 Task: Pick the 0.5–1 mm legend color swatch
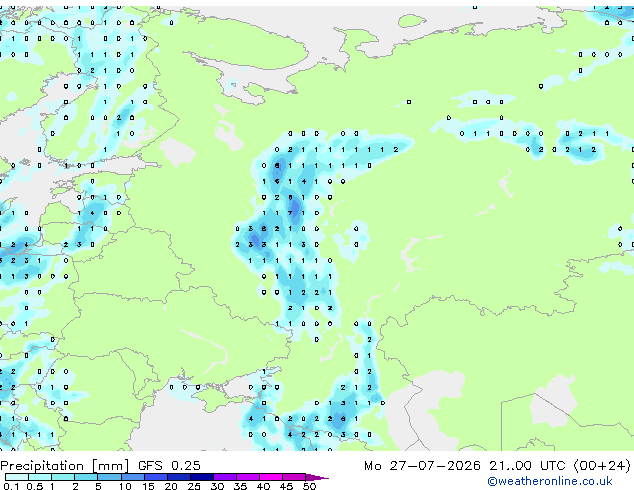coord(40,477)
